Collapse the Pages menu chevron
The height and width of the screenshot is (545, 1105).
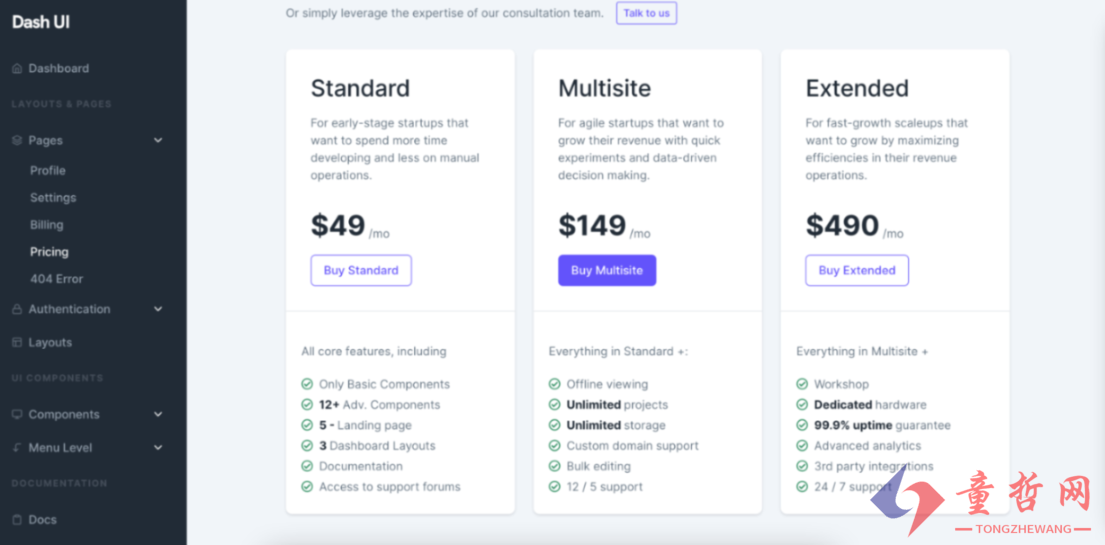[158, 140]
